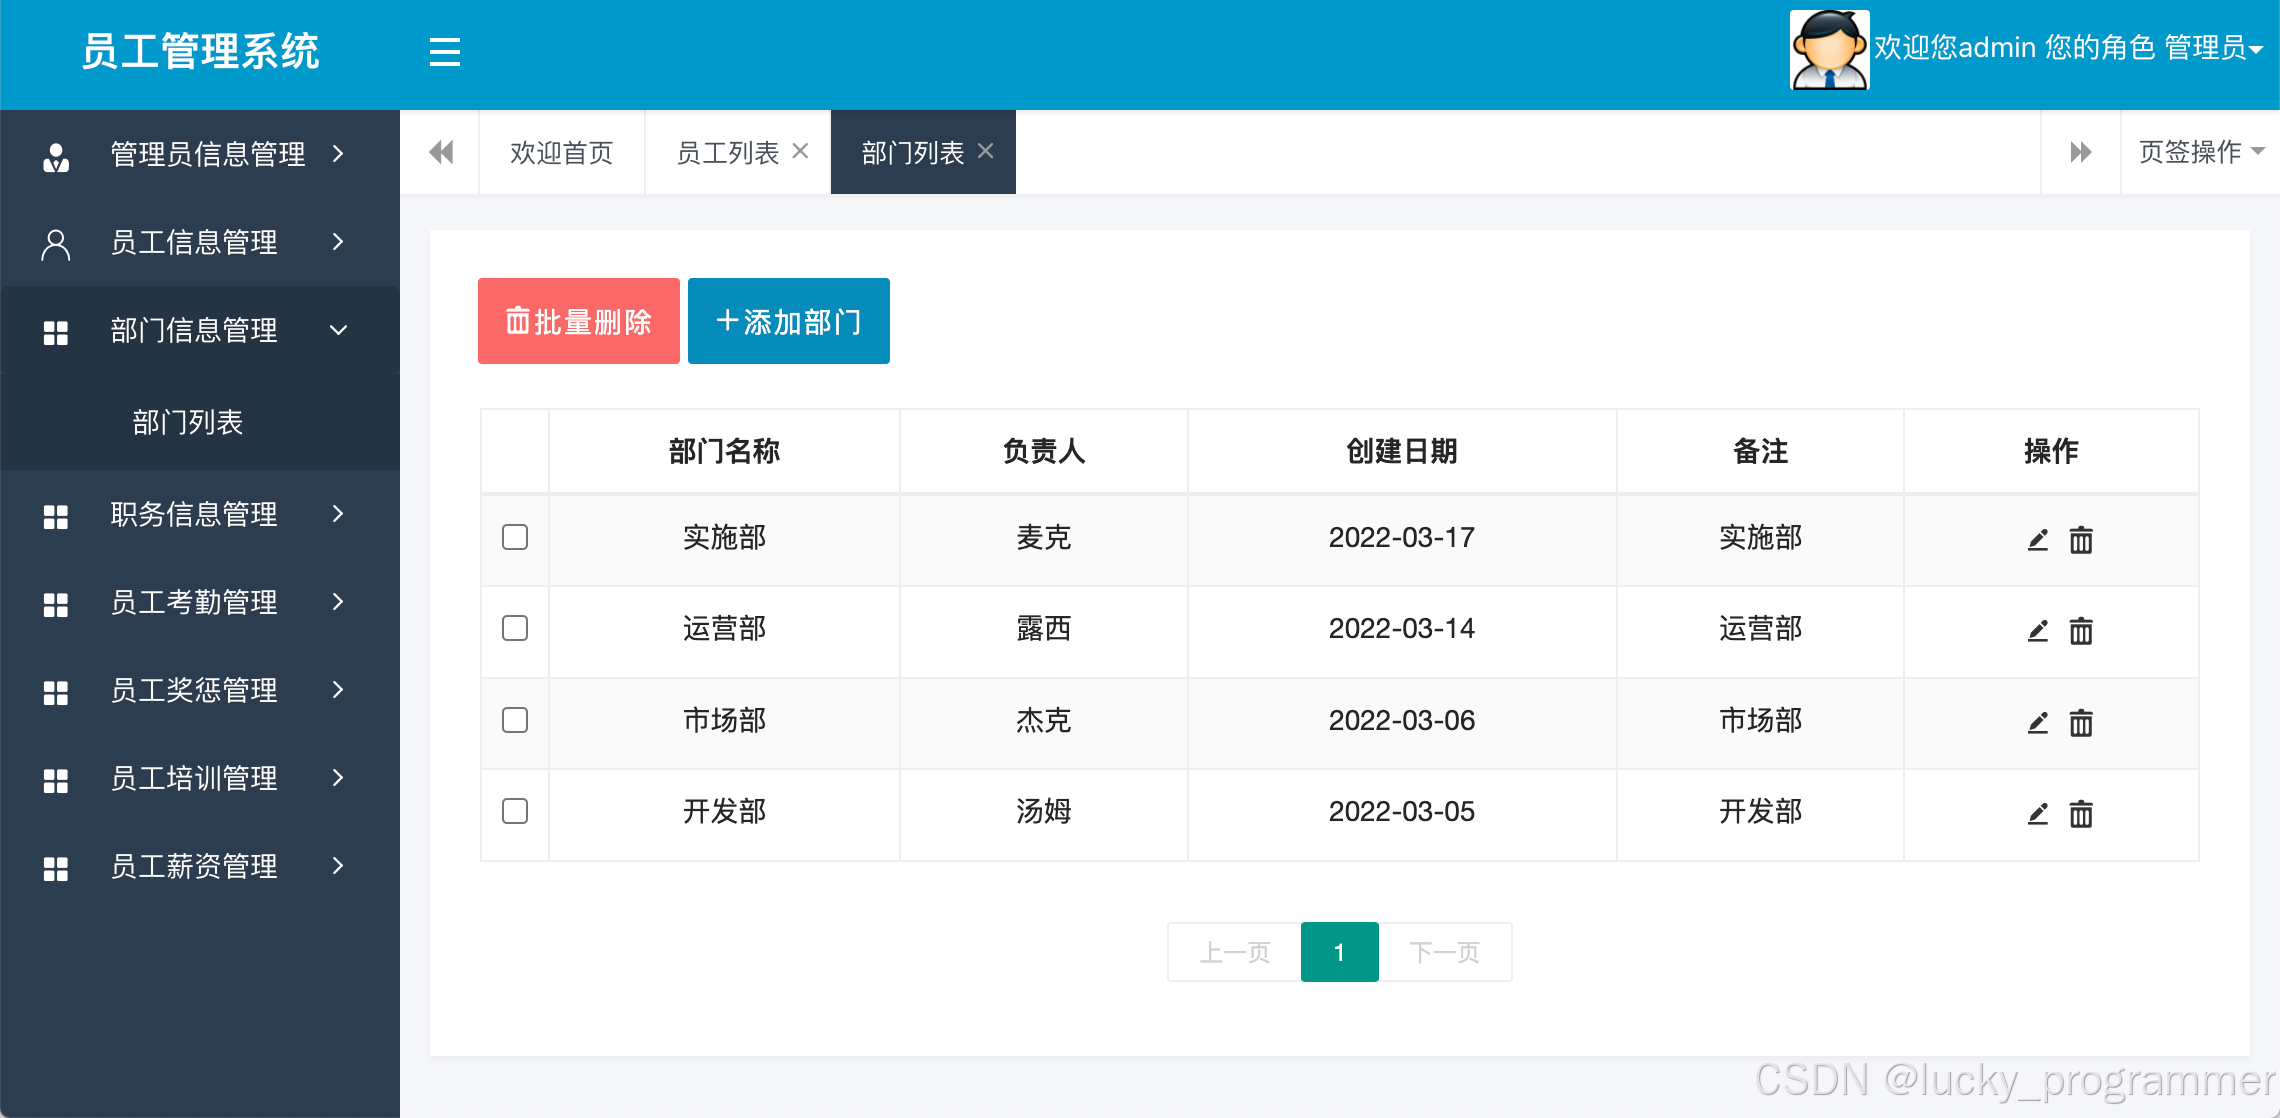Open the 页签操作 dropdown

(2200, 152)
